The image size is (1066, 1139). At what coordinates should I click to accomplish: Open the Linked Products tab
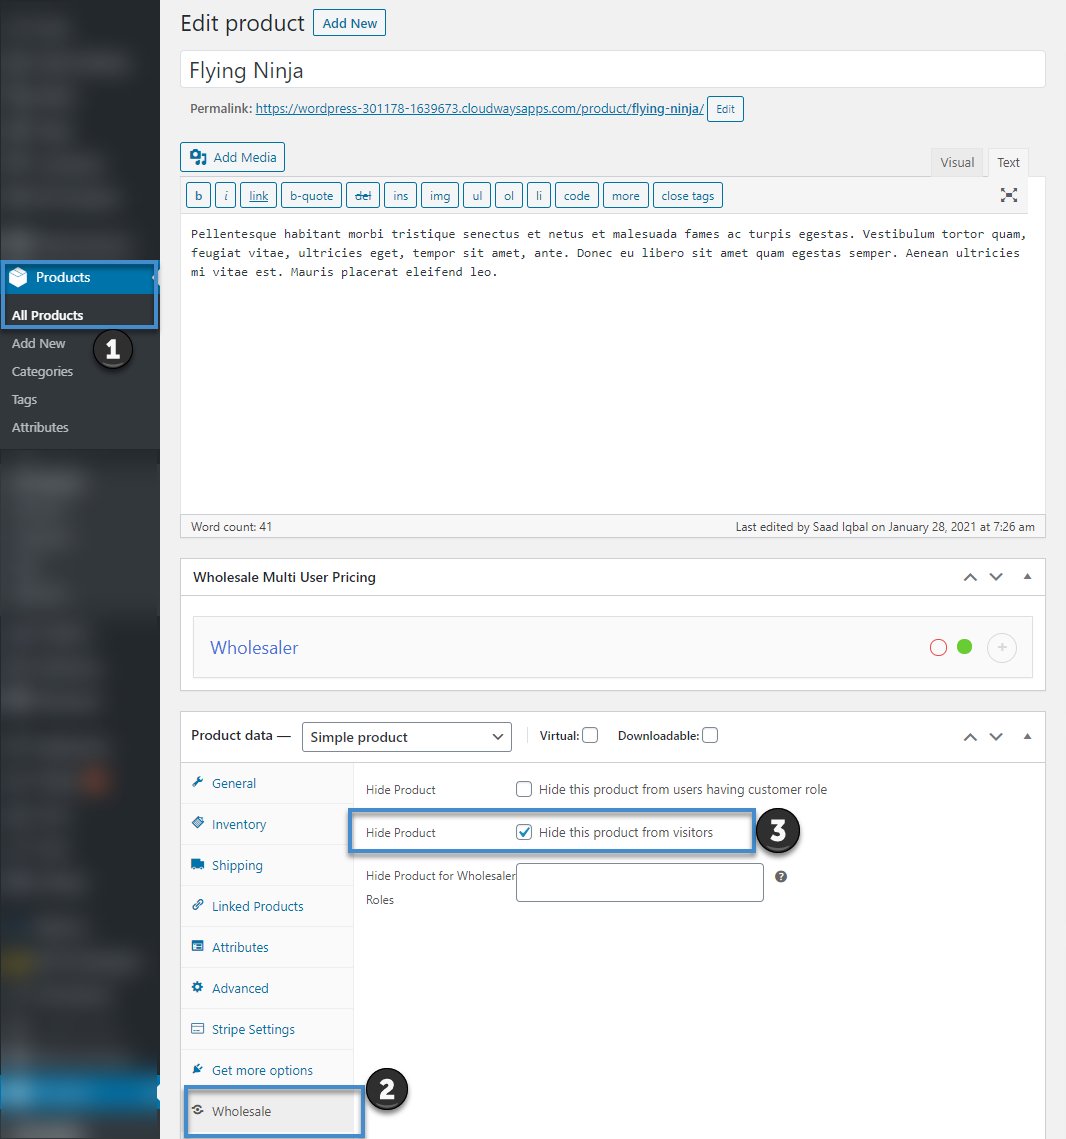click(x=267, y=907)
